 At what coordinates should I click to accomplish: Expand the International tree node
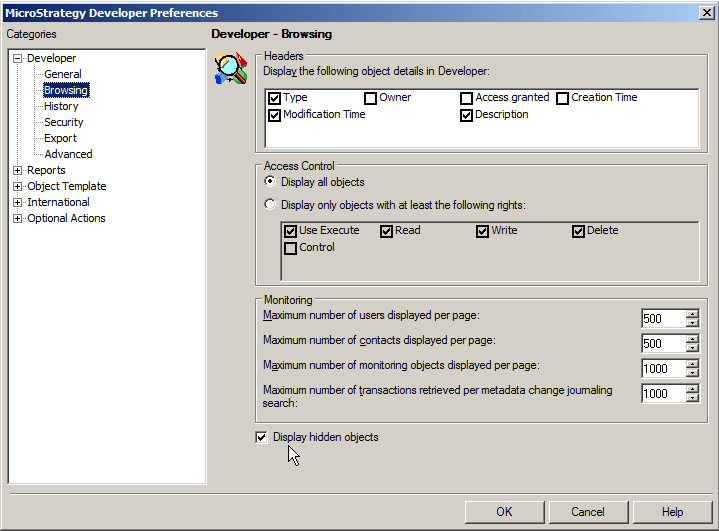[x=17, y=203]
